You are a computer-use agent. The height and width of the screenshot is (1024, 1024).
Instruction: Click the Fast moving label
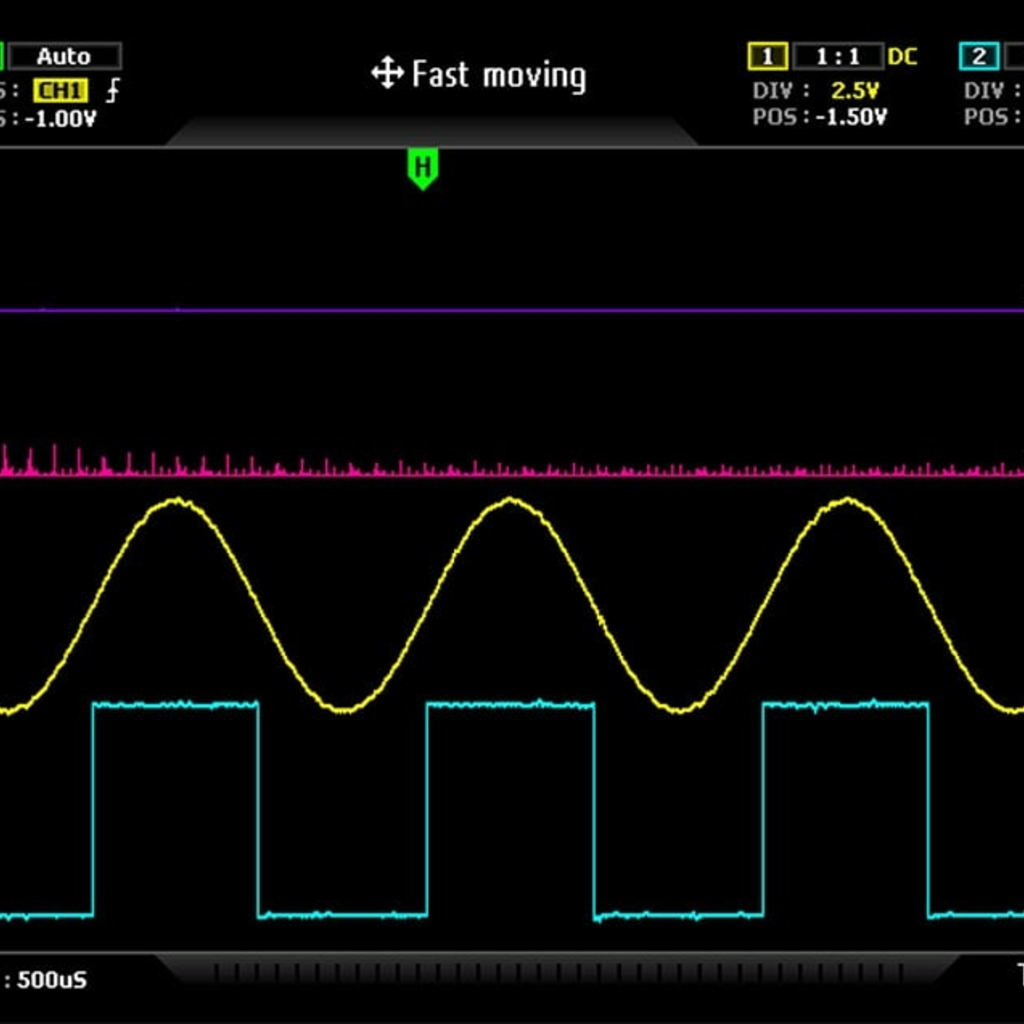498,75
